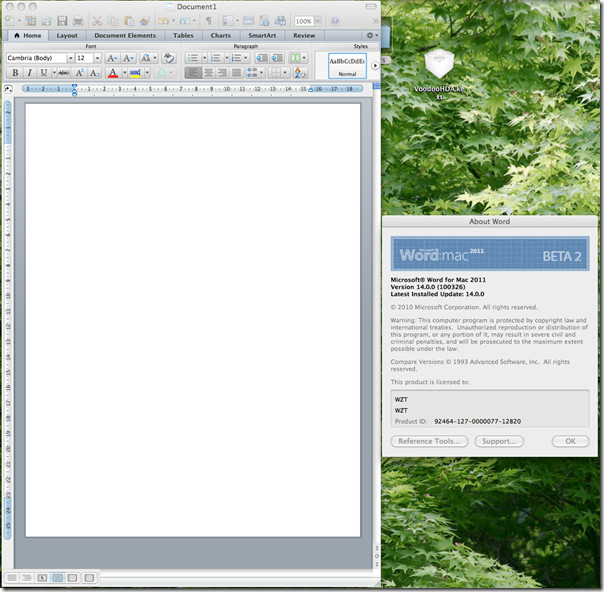Click the tab stop selector at ruler corner

click(8, 90)
